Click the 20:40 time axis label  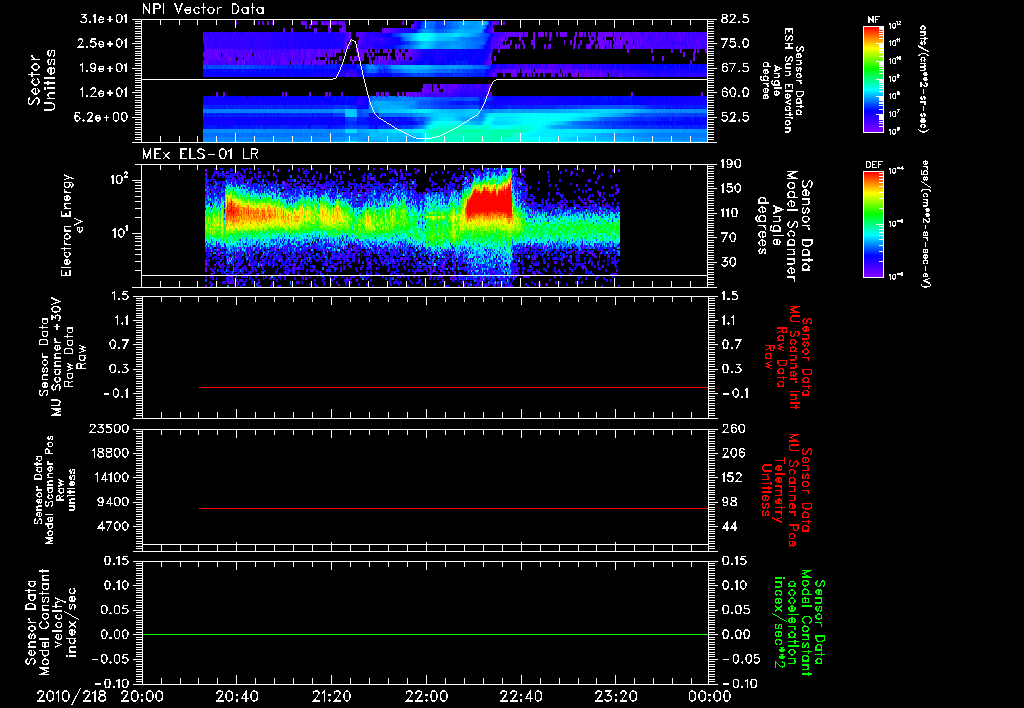(236, 696)
